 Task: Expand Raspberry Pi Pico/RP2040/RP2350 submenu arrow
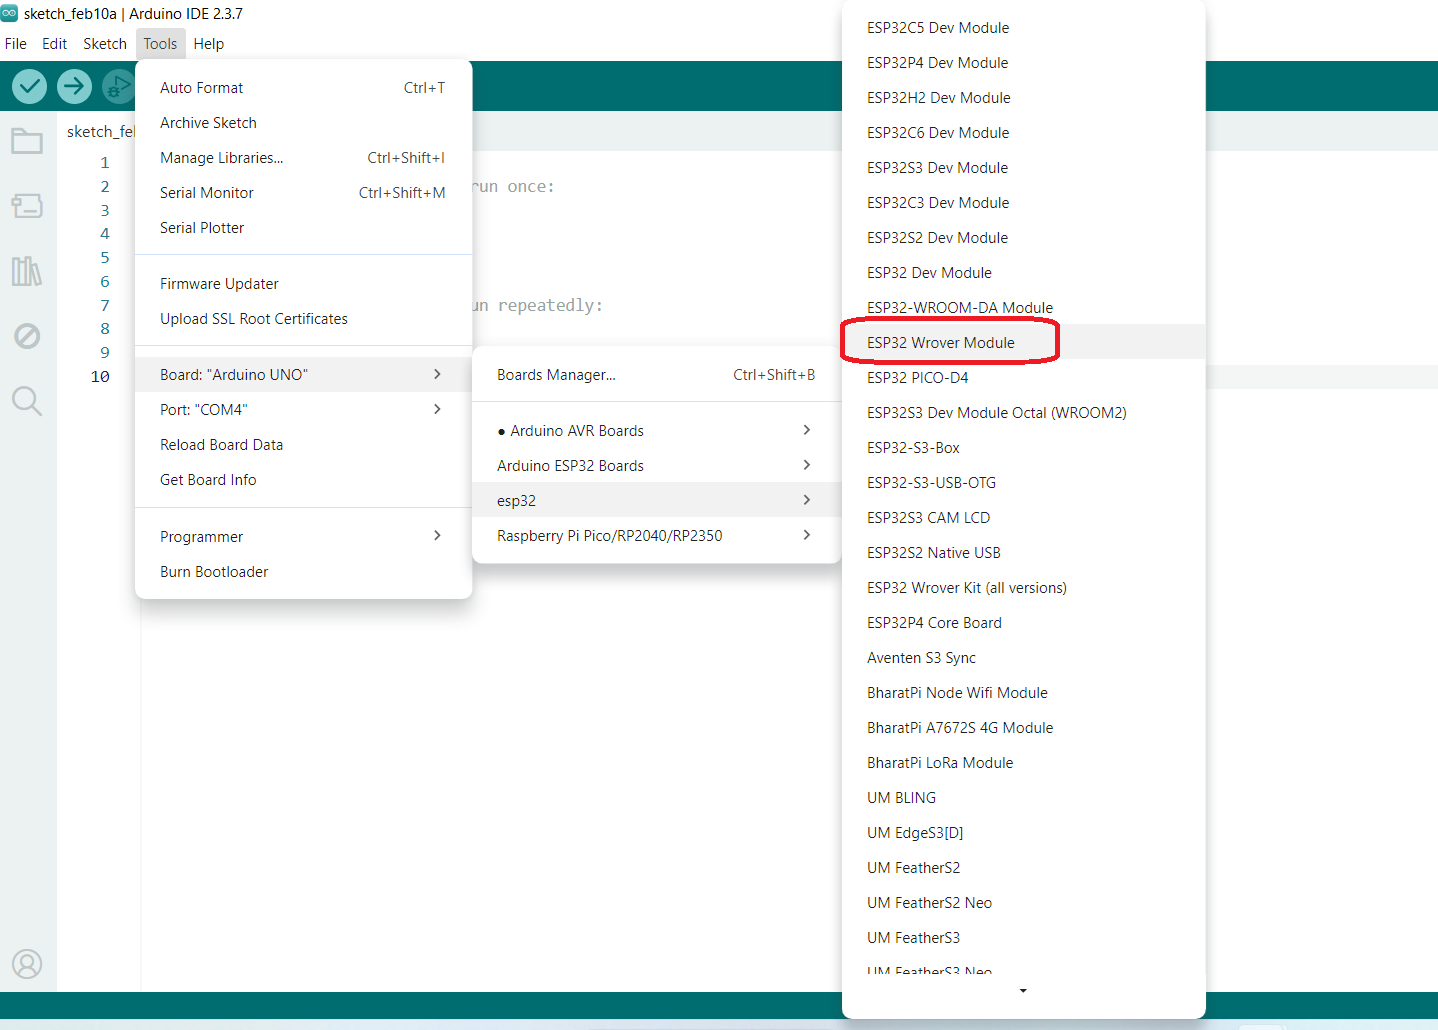807,535
